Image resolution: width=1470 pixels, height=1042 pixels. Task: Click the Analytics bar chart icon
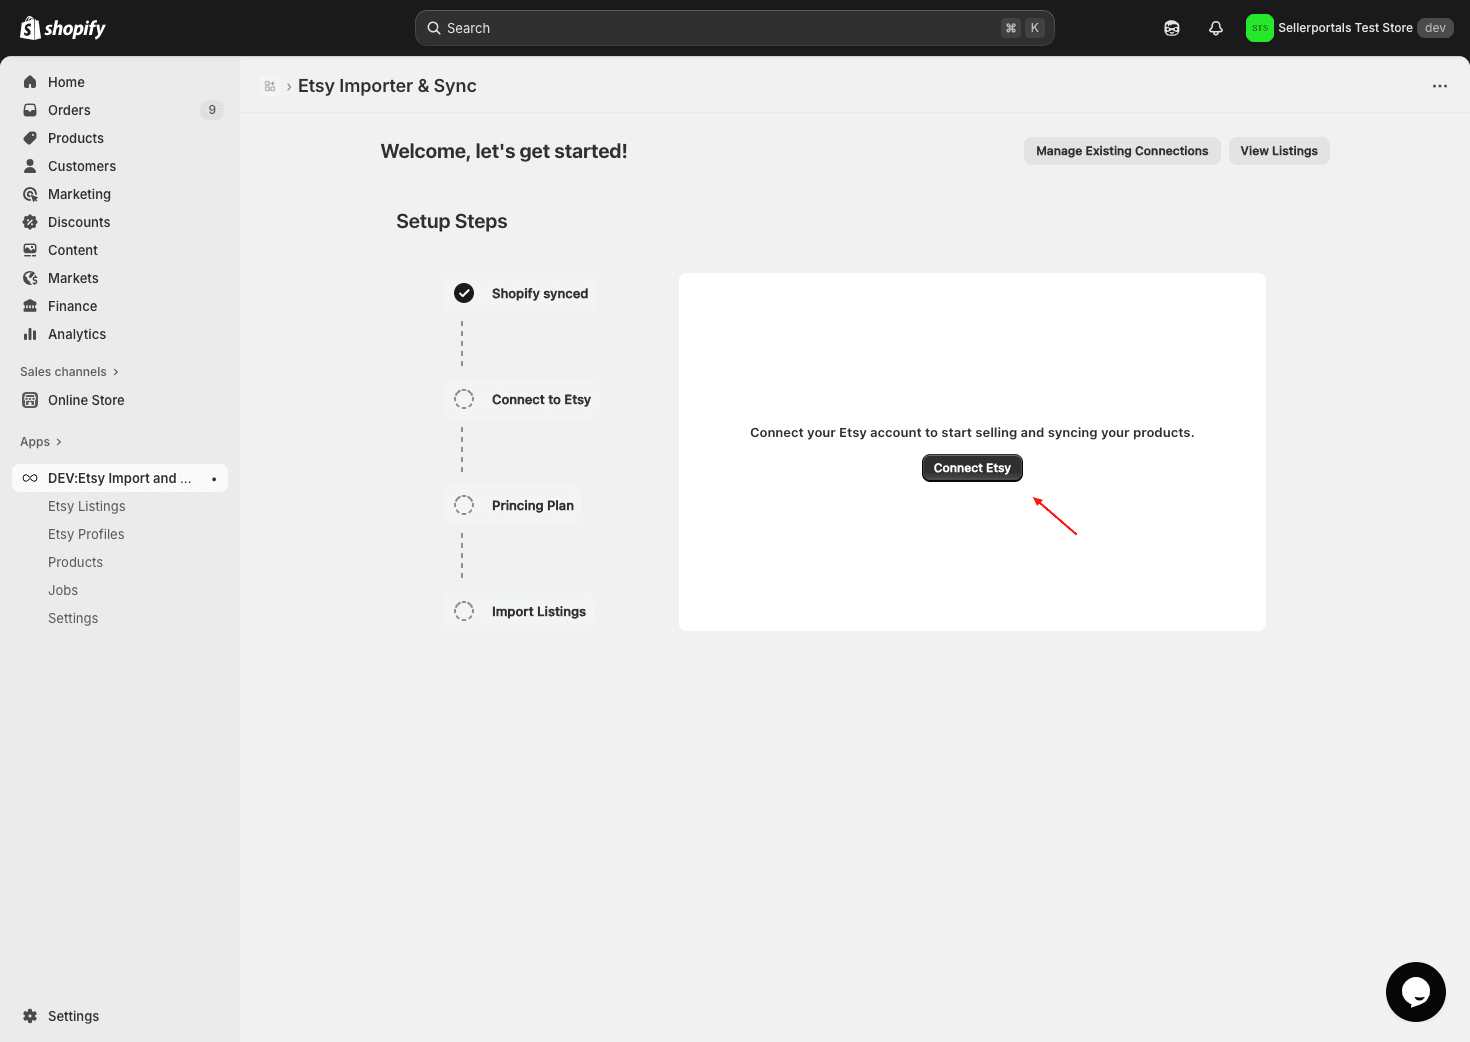click(30, 334)
